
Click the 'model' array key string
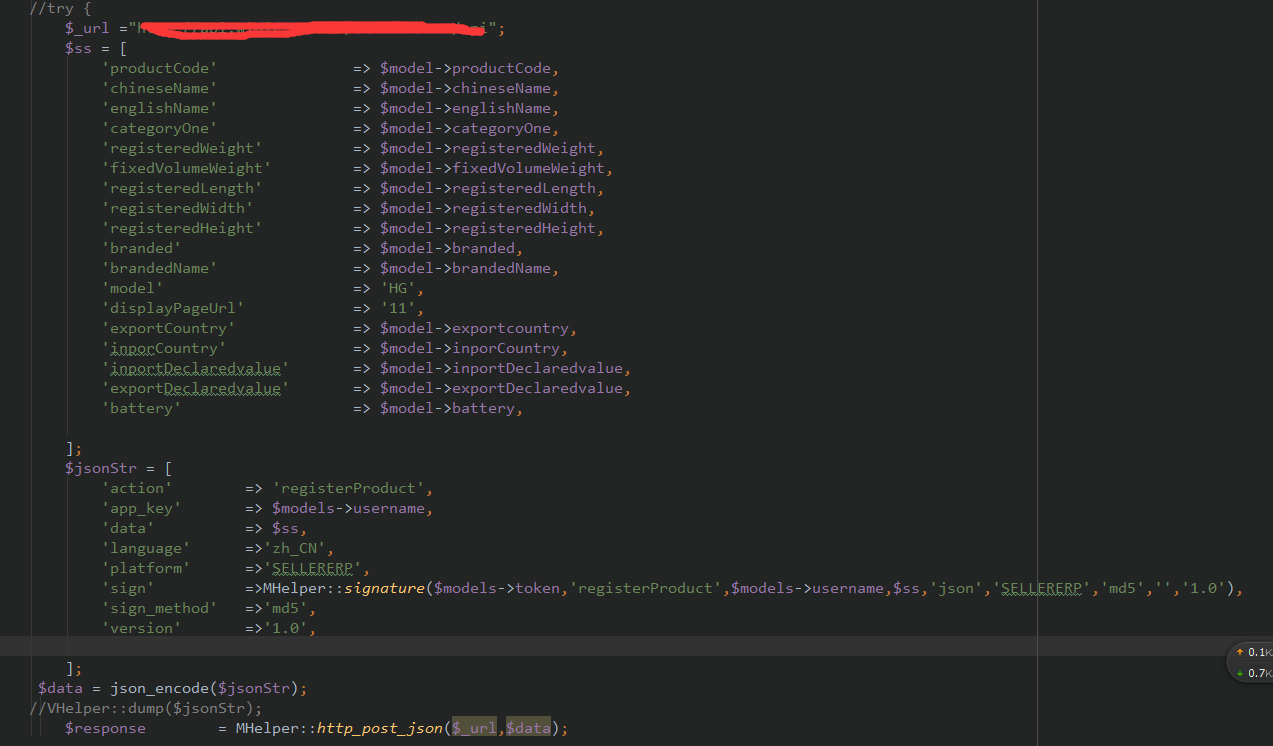pyautogui.click(x=132, y=288)
